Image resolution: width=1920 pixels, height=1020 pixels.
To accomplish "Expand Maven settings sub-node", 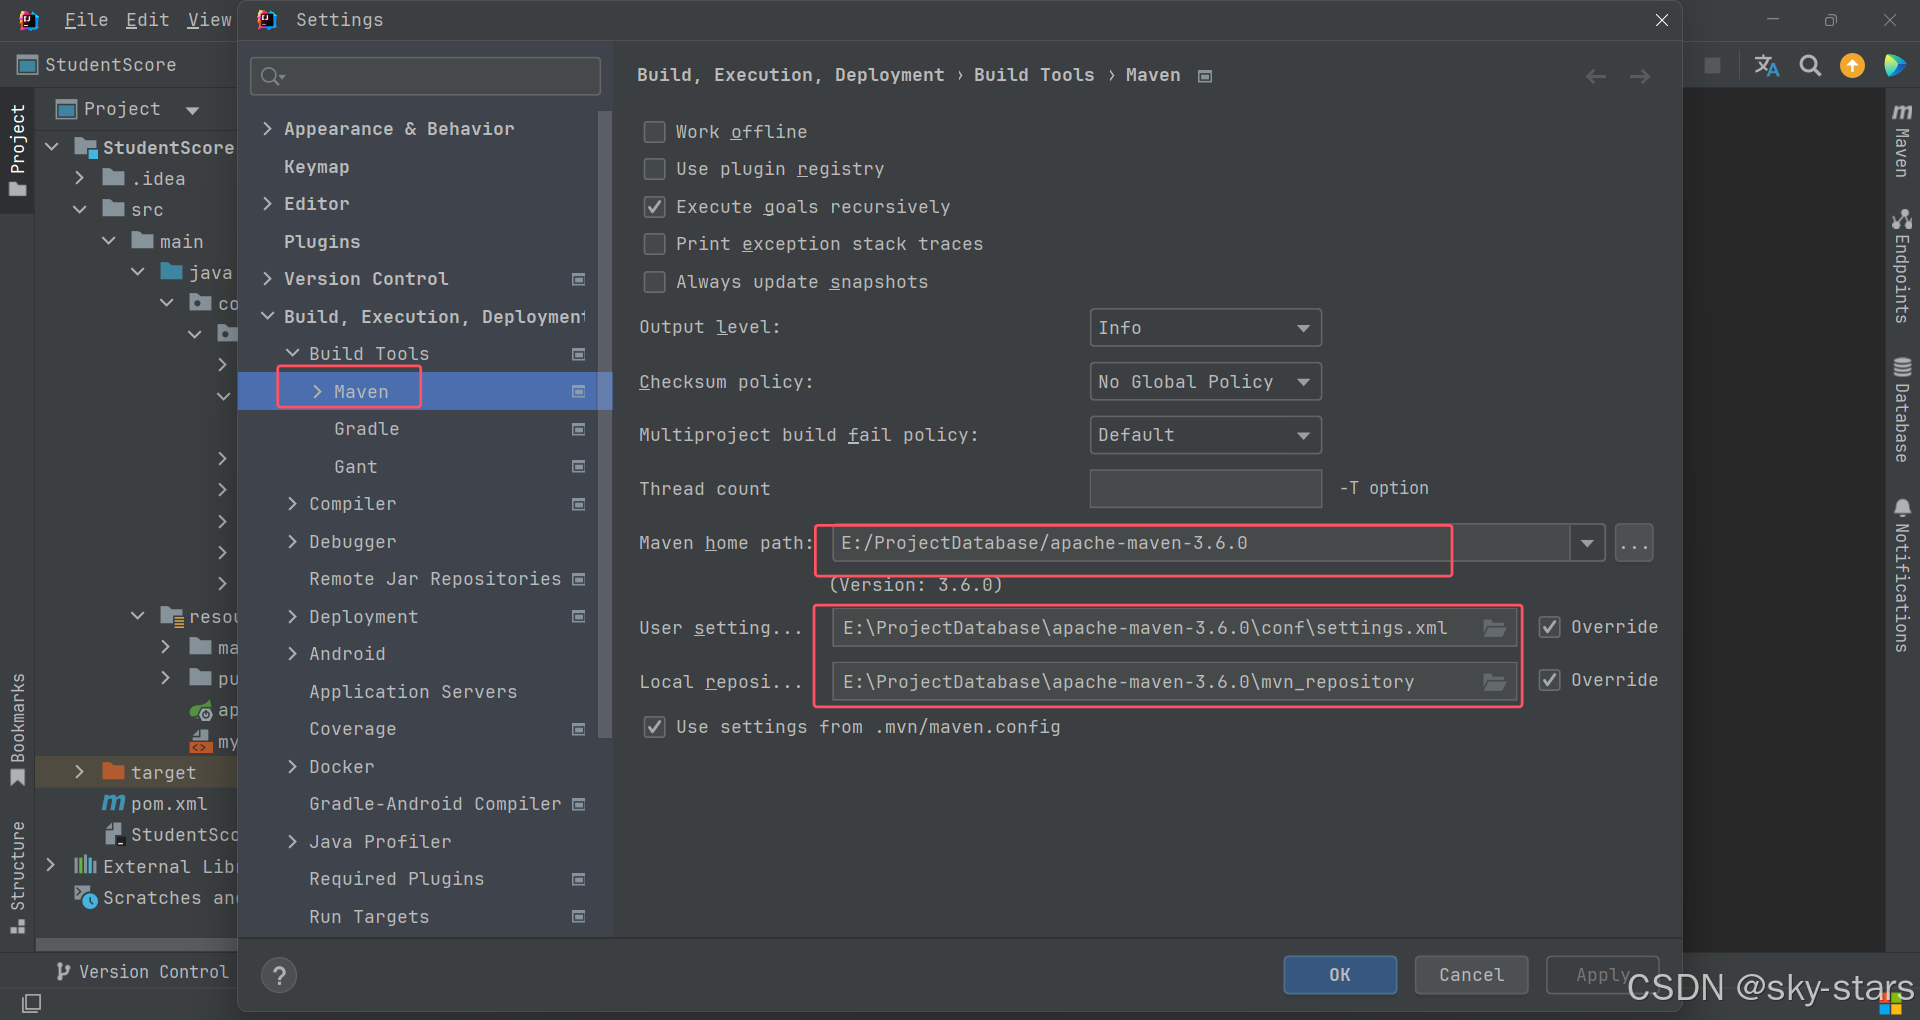I will coord(317,392).
